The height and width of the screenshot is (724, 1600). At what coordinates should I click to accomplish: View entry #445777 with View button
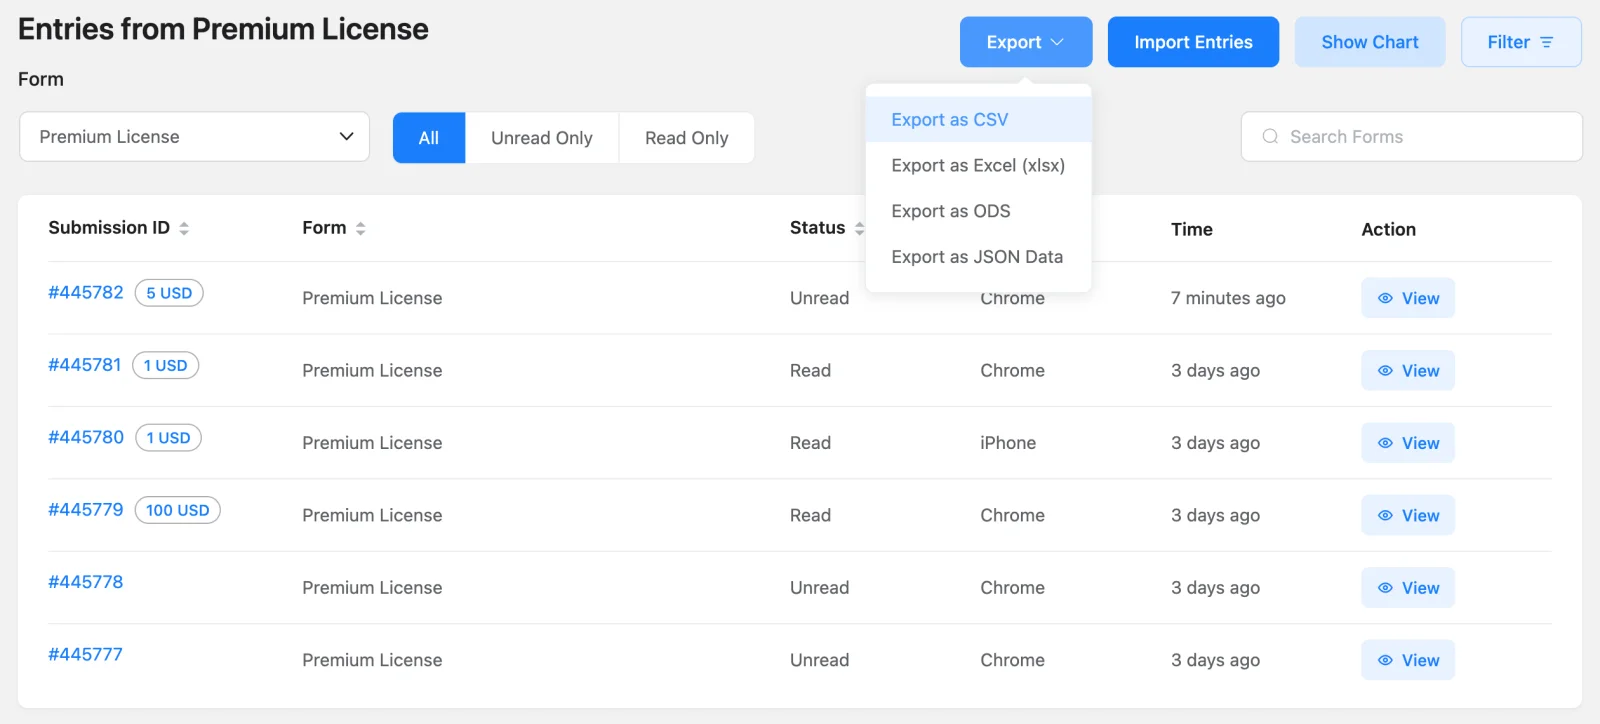[x=1408, y=660]
